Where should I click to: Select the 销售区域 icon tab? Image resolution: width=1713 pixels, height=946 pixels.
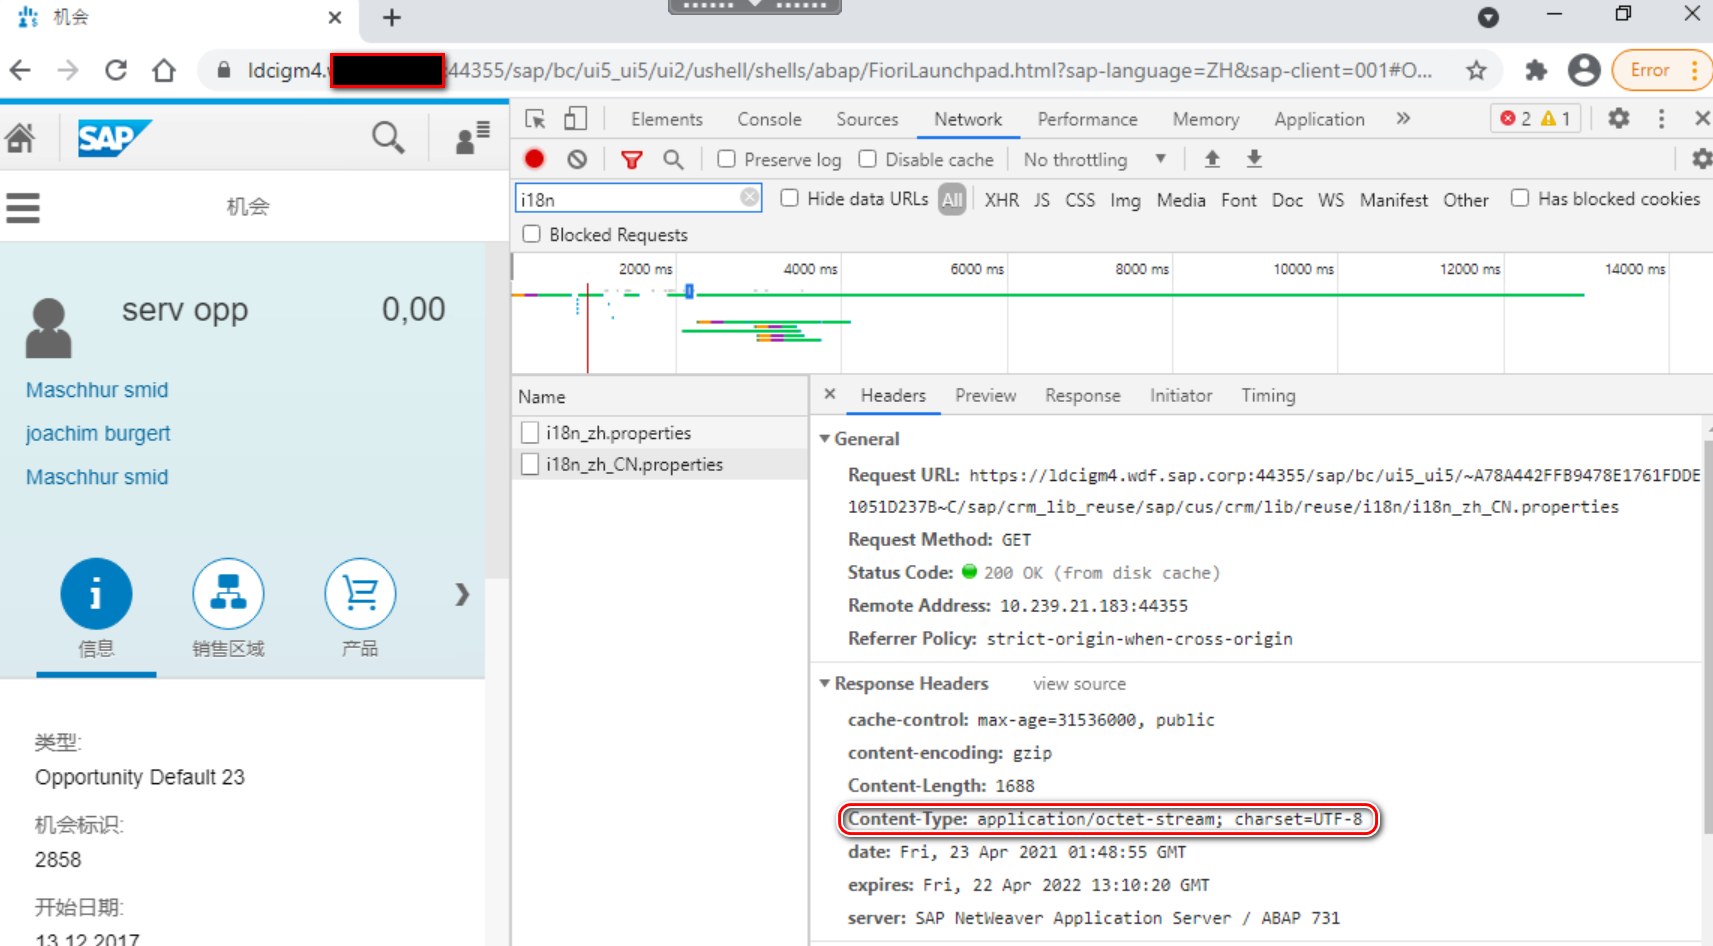pos(228,594)
